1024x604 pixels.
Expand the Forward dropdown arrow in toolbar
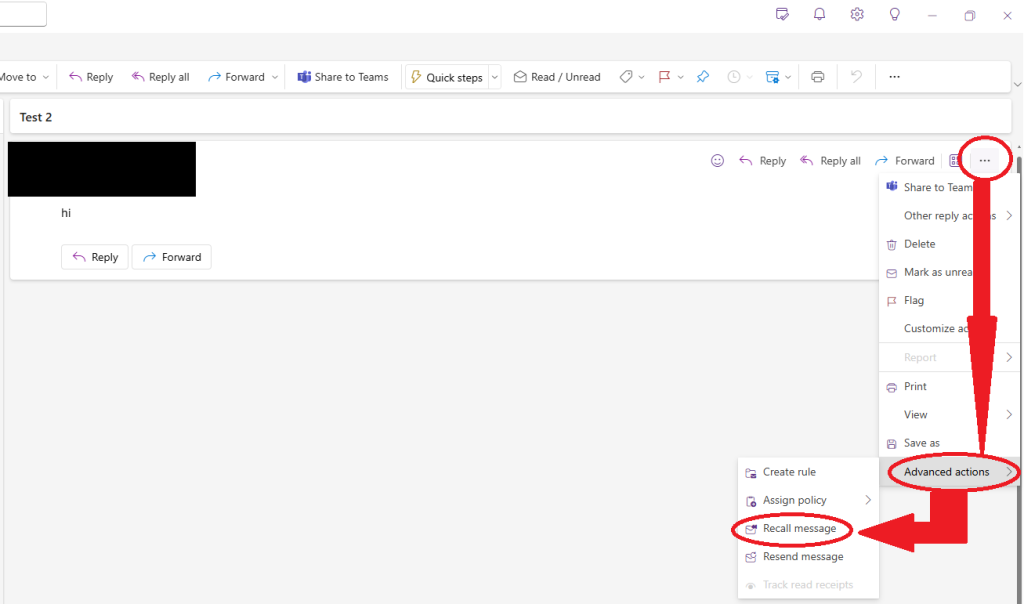pos(275,77)
